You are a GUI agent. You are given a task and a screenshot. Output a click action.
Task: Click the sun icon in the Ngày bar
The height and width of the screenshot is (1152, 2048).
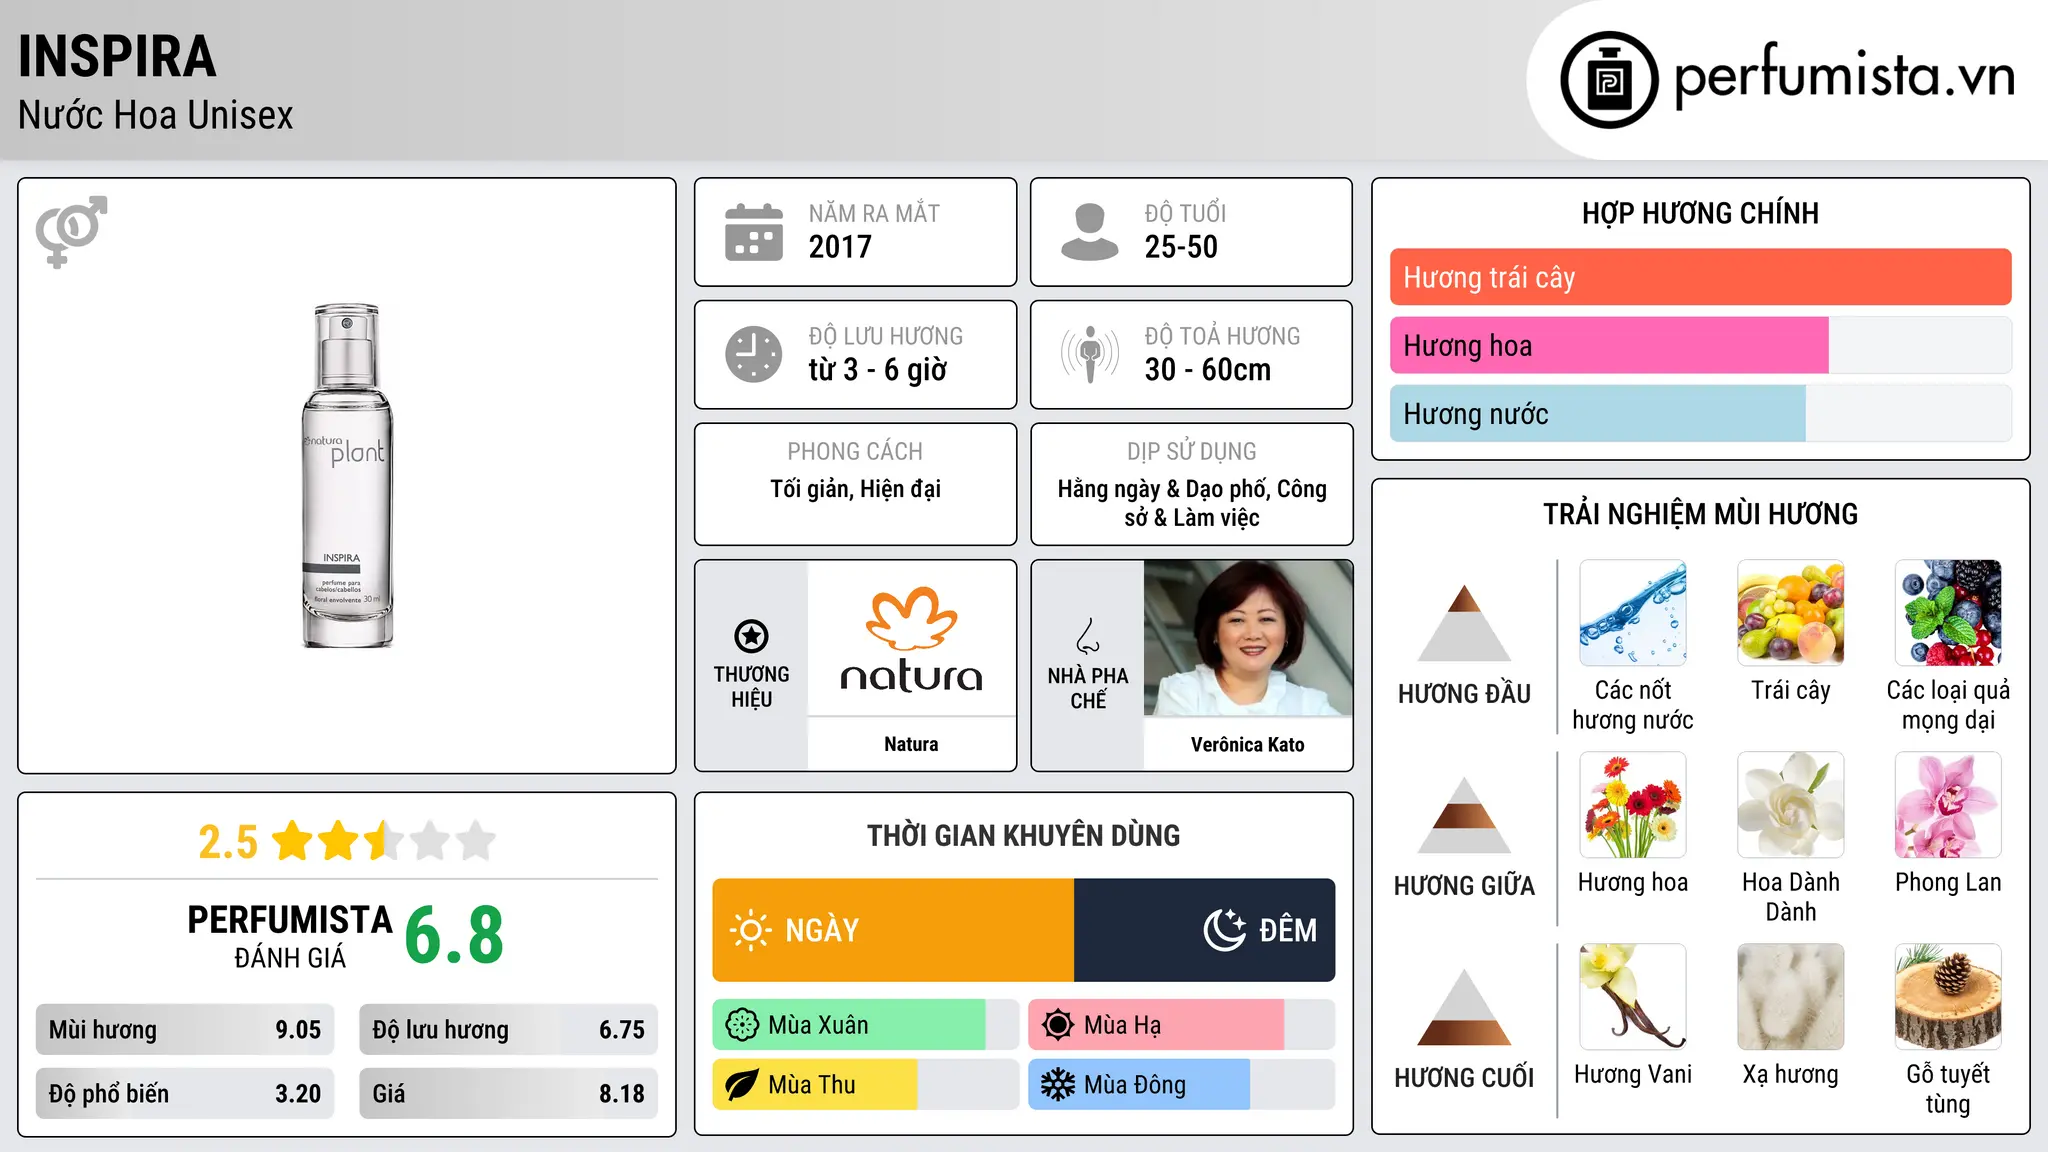pos(750,930)
